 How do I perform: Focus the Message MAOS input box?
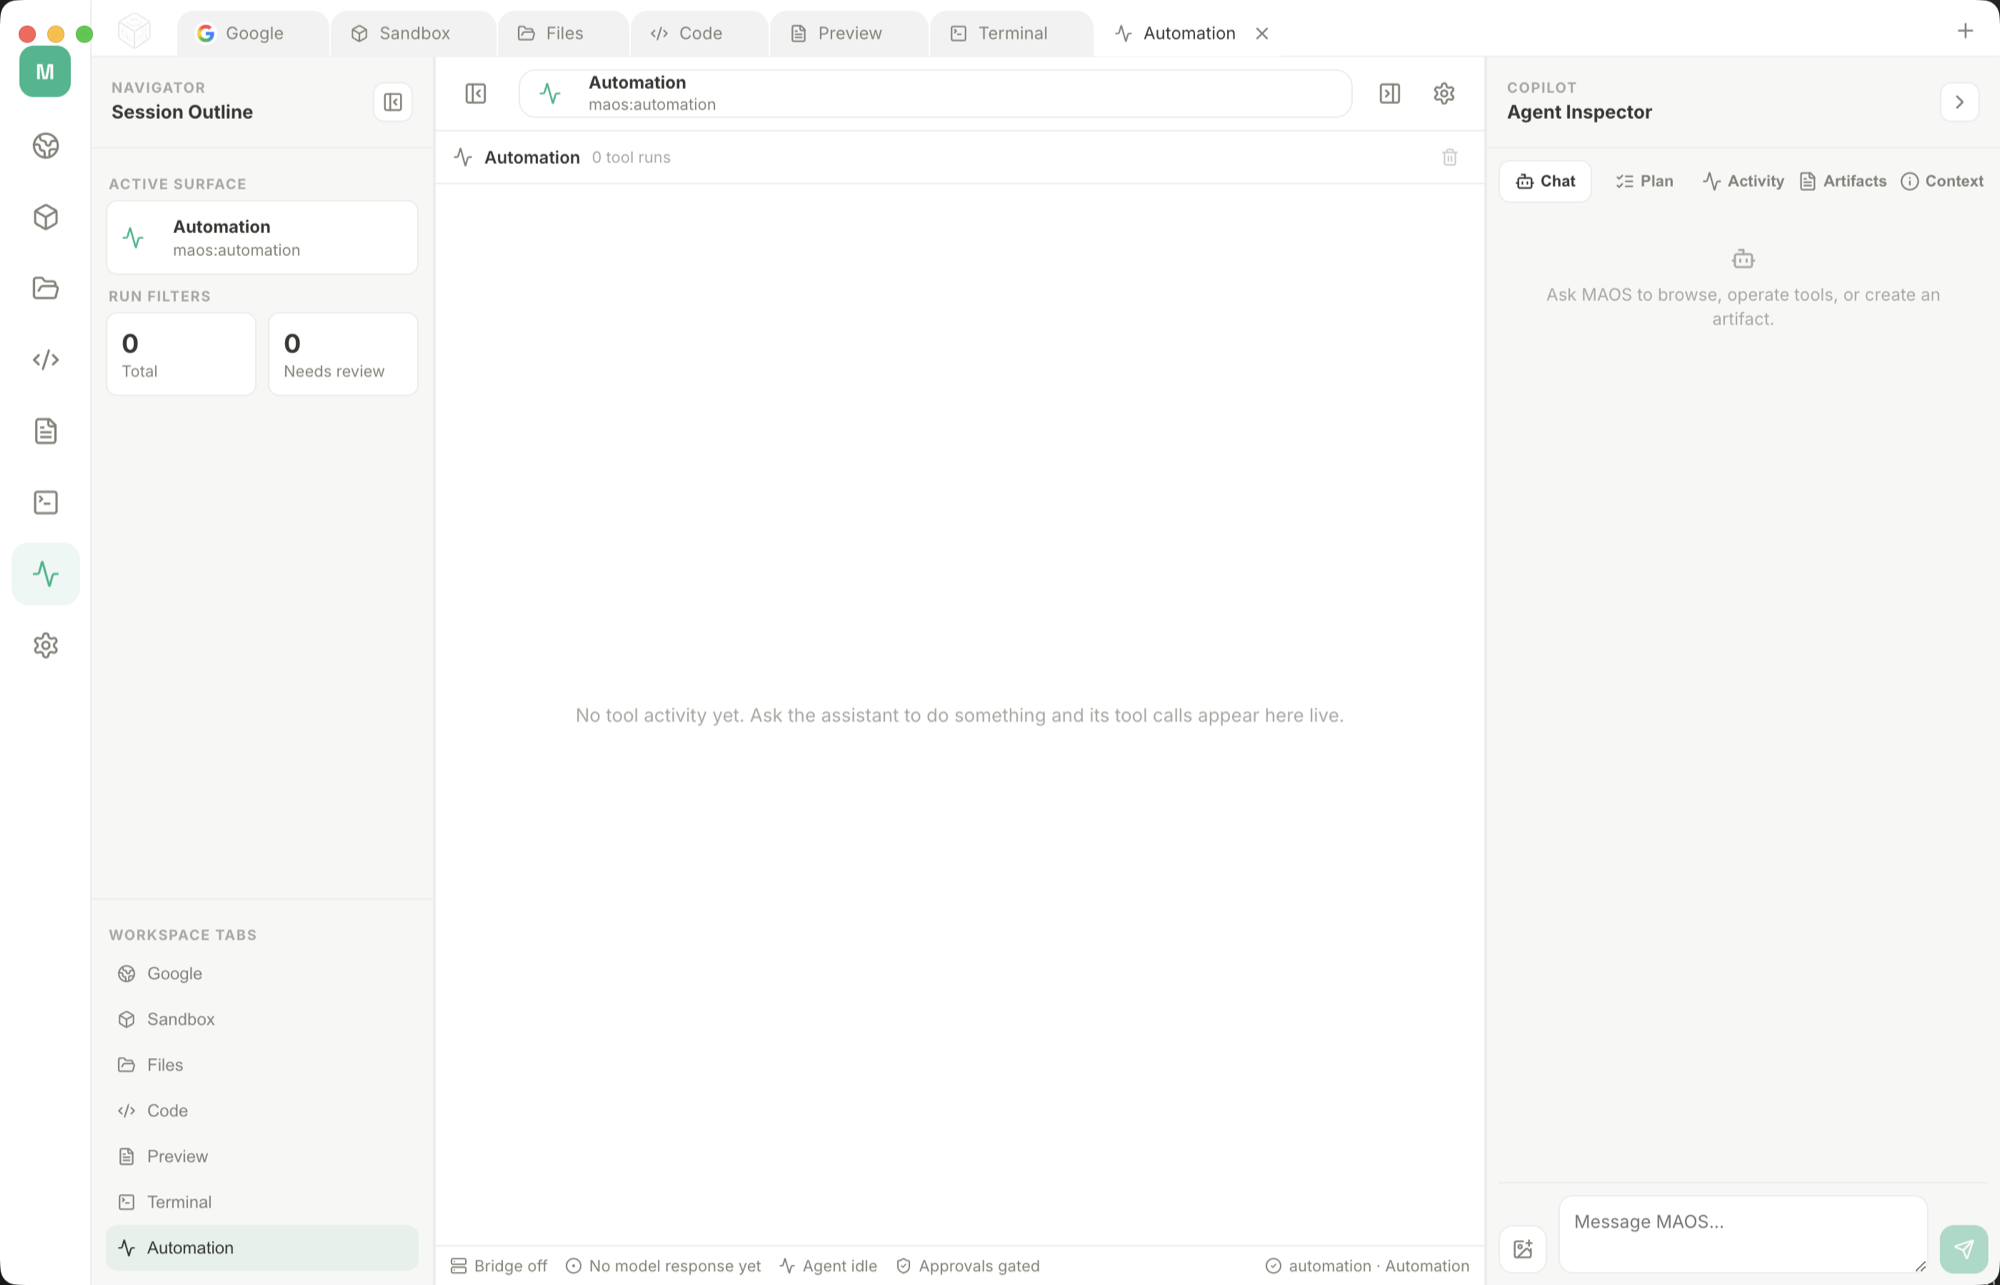pos(1743,1234)
